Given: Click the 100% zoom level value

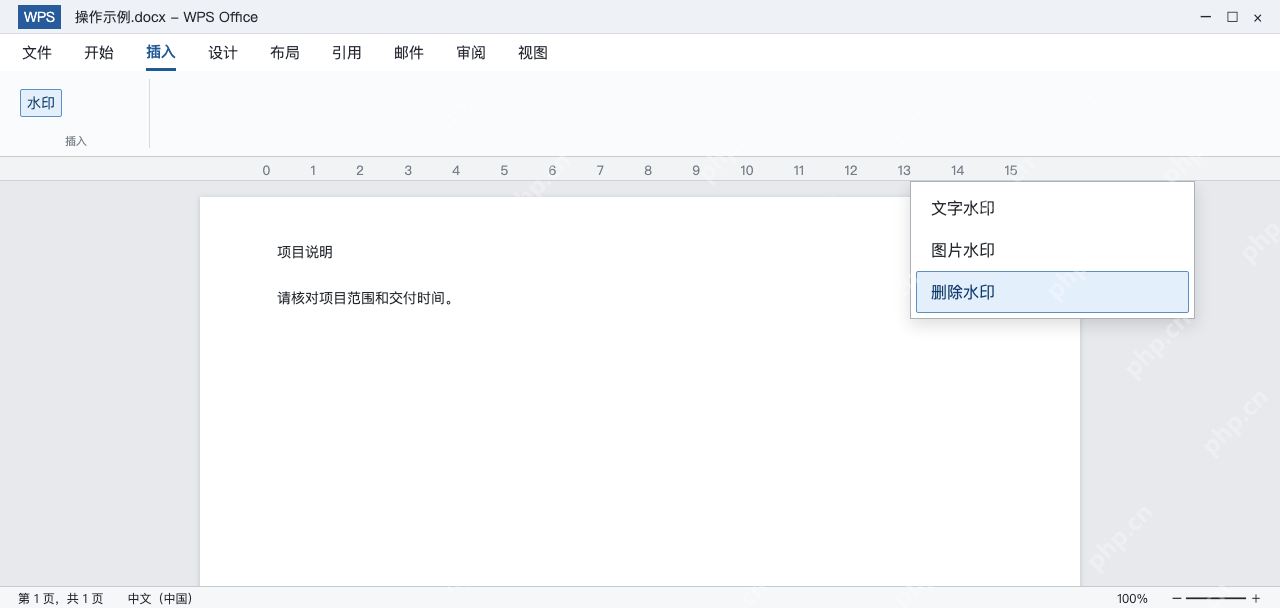Looking at the screenshot, I should tap(1133, 598).
